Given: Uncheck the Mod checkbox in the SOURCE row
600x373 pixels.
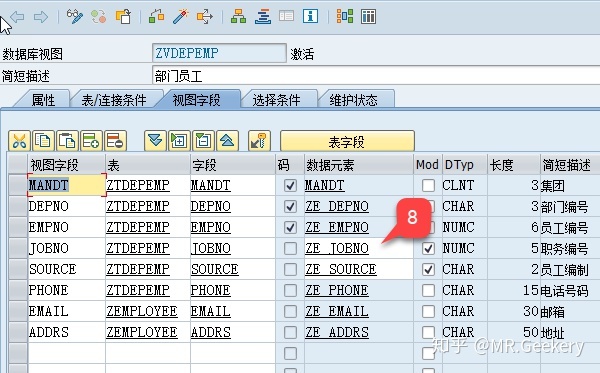Looking at the screenshot, I should [x=428, y=269].
